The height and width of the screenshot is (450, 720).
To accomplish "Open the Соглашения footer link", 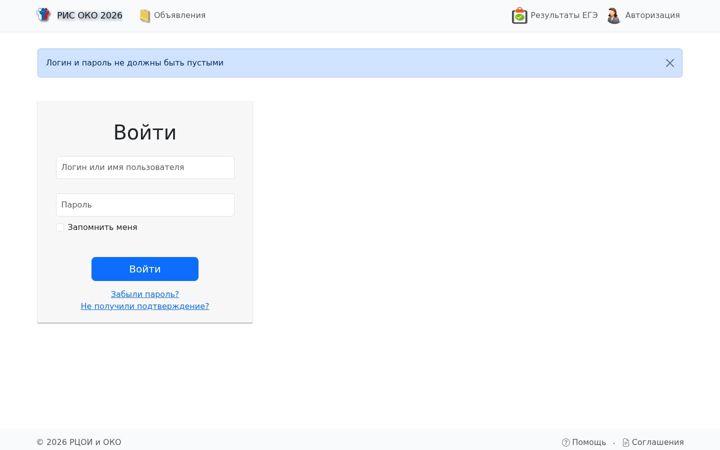I will coord(658,442).
